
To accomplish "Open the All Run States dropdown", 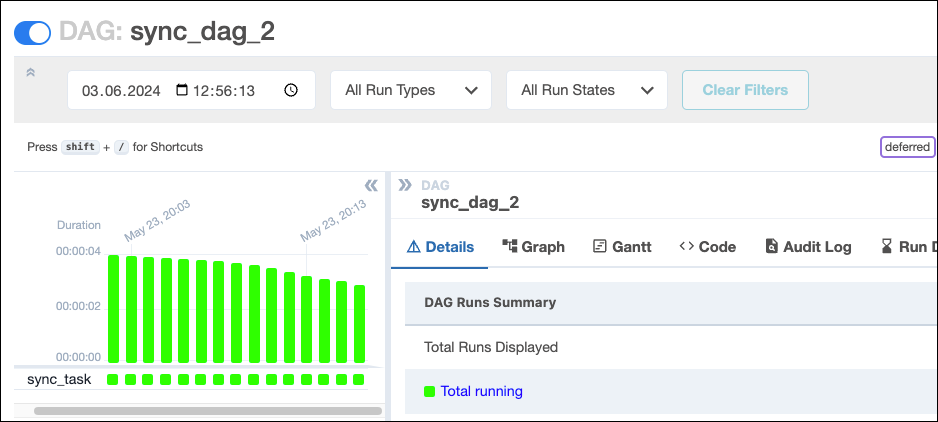I will click(x=586, y=90).
